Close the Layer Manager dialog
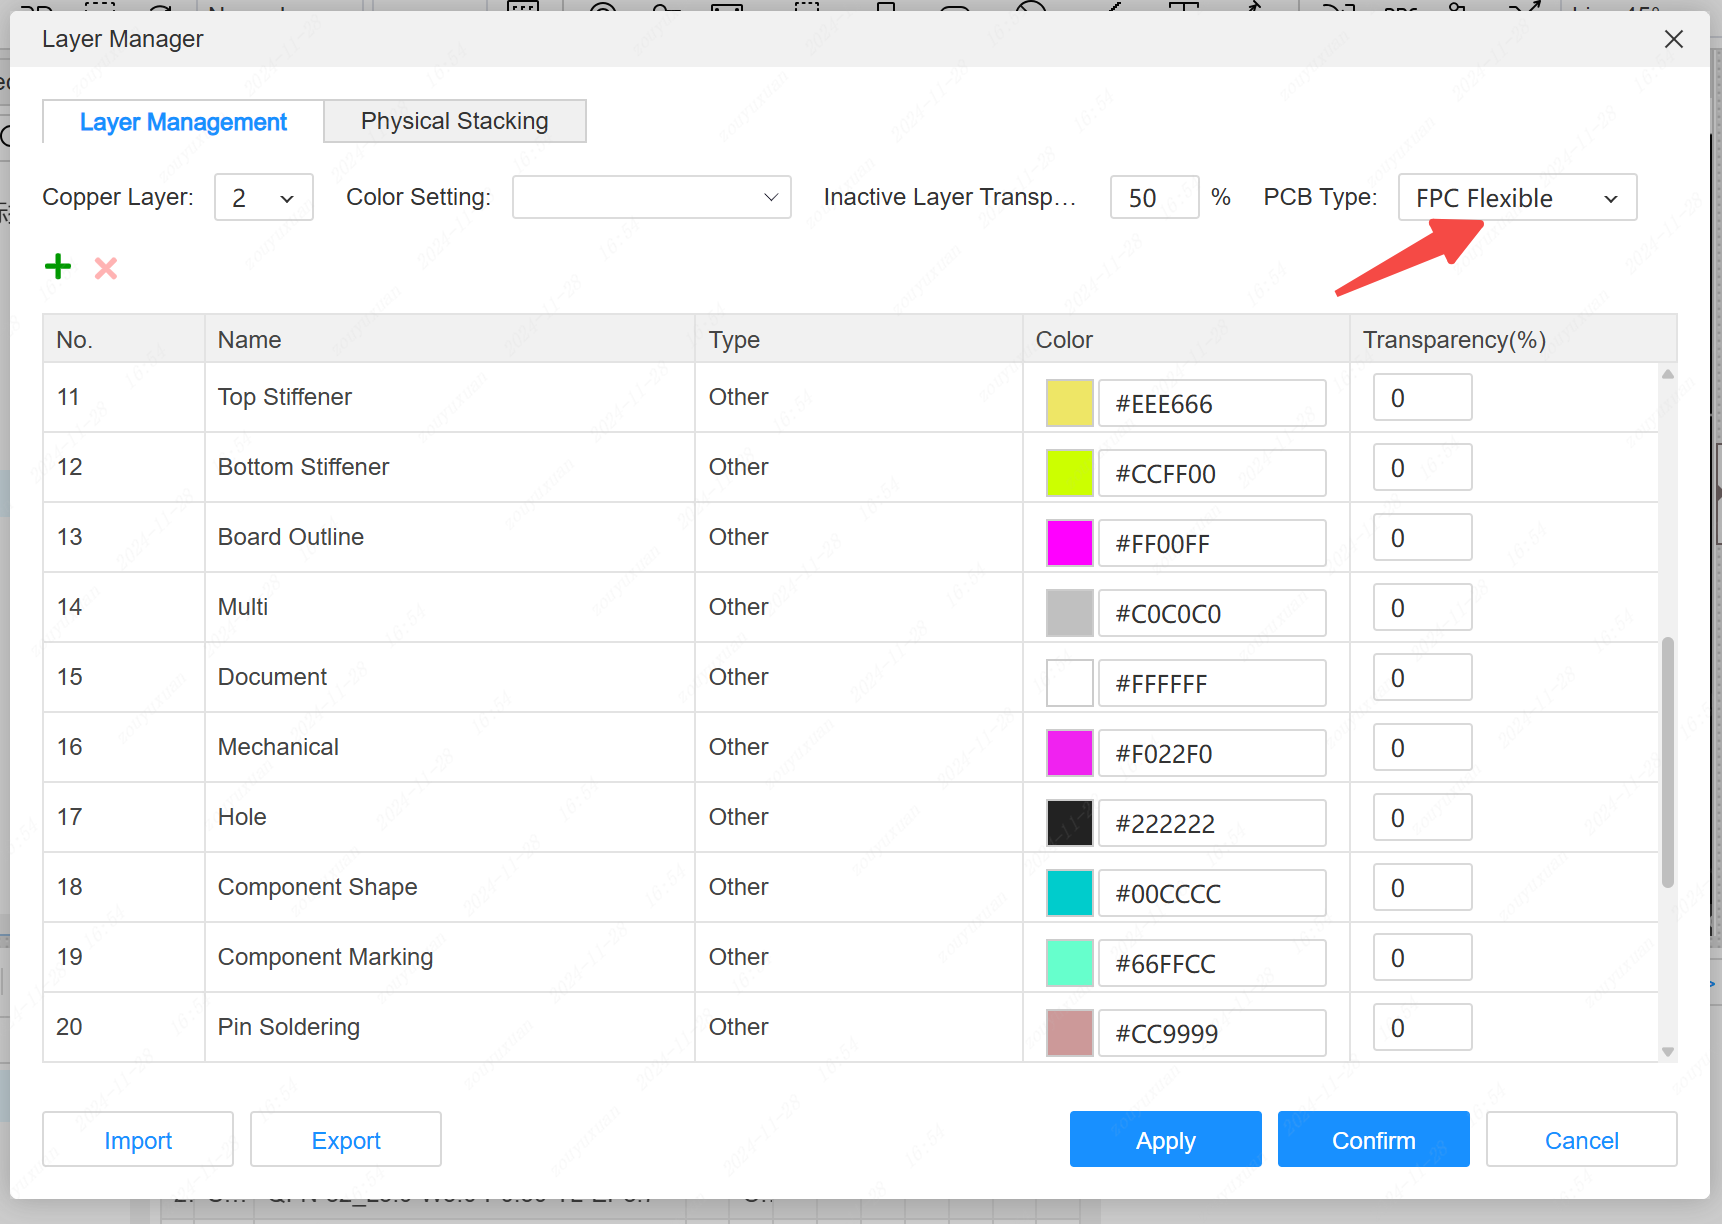This screenshot has width=1722, height=1224. pyautogui.click(x=1673, y=39)
